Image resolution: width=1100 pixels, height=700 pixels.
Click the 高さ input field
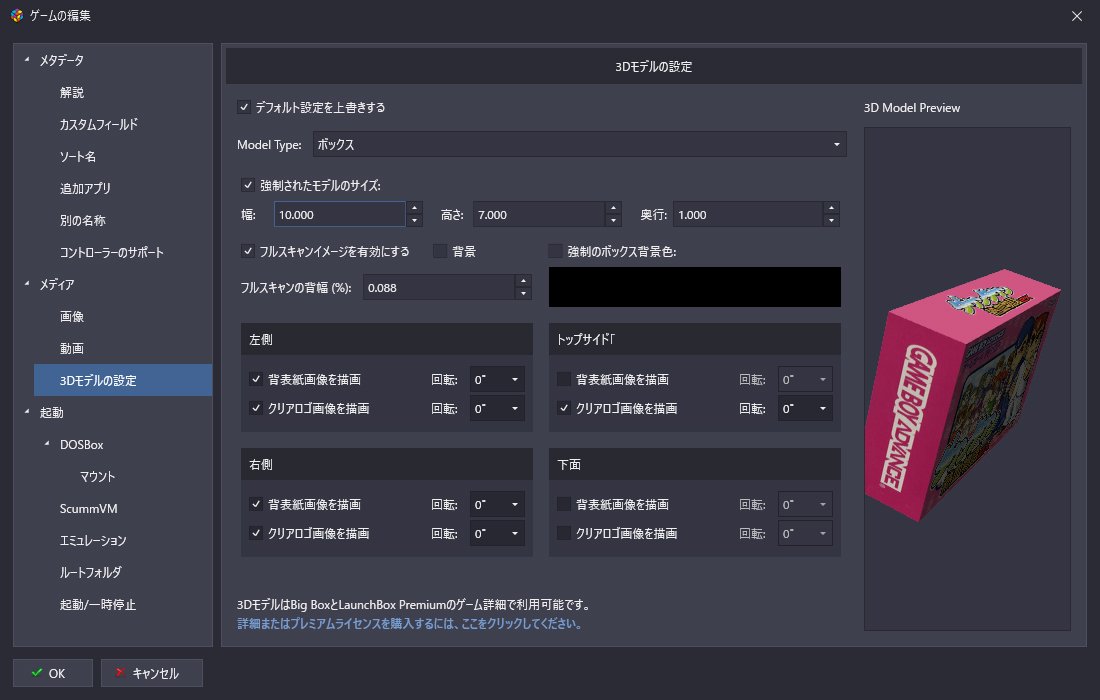point(539,215)
